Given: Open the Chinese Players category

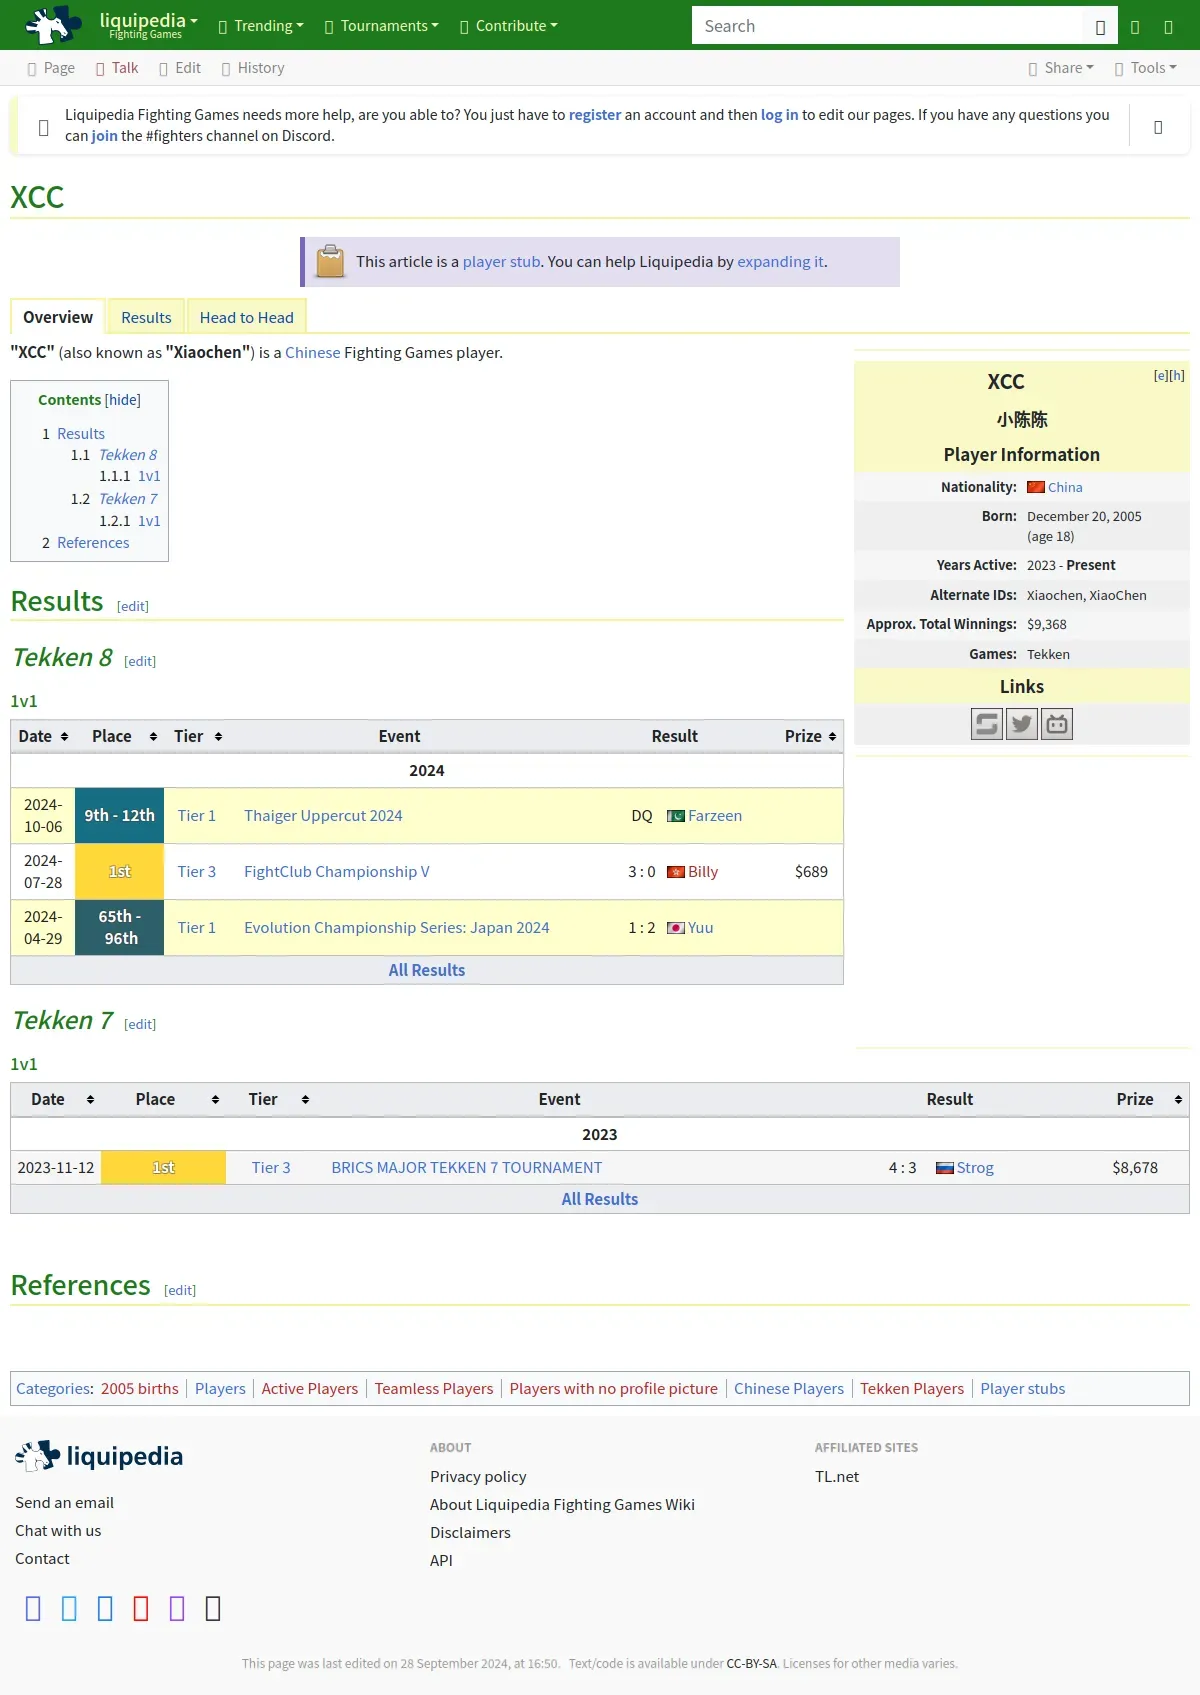Looking at the screenshot, I should tap(789, 1389).
